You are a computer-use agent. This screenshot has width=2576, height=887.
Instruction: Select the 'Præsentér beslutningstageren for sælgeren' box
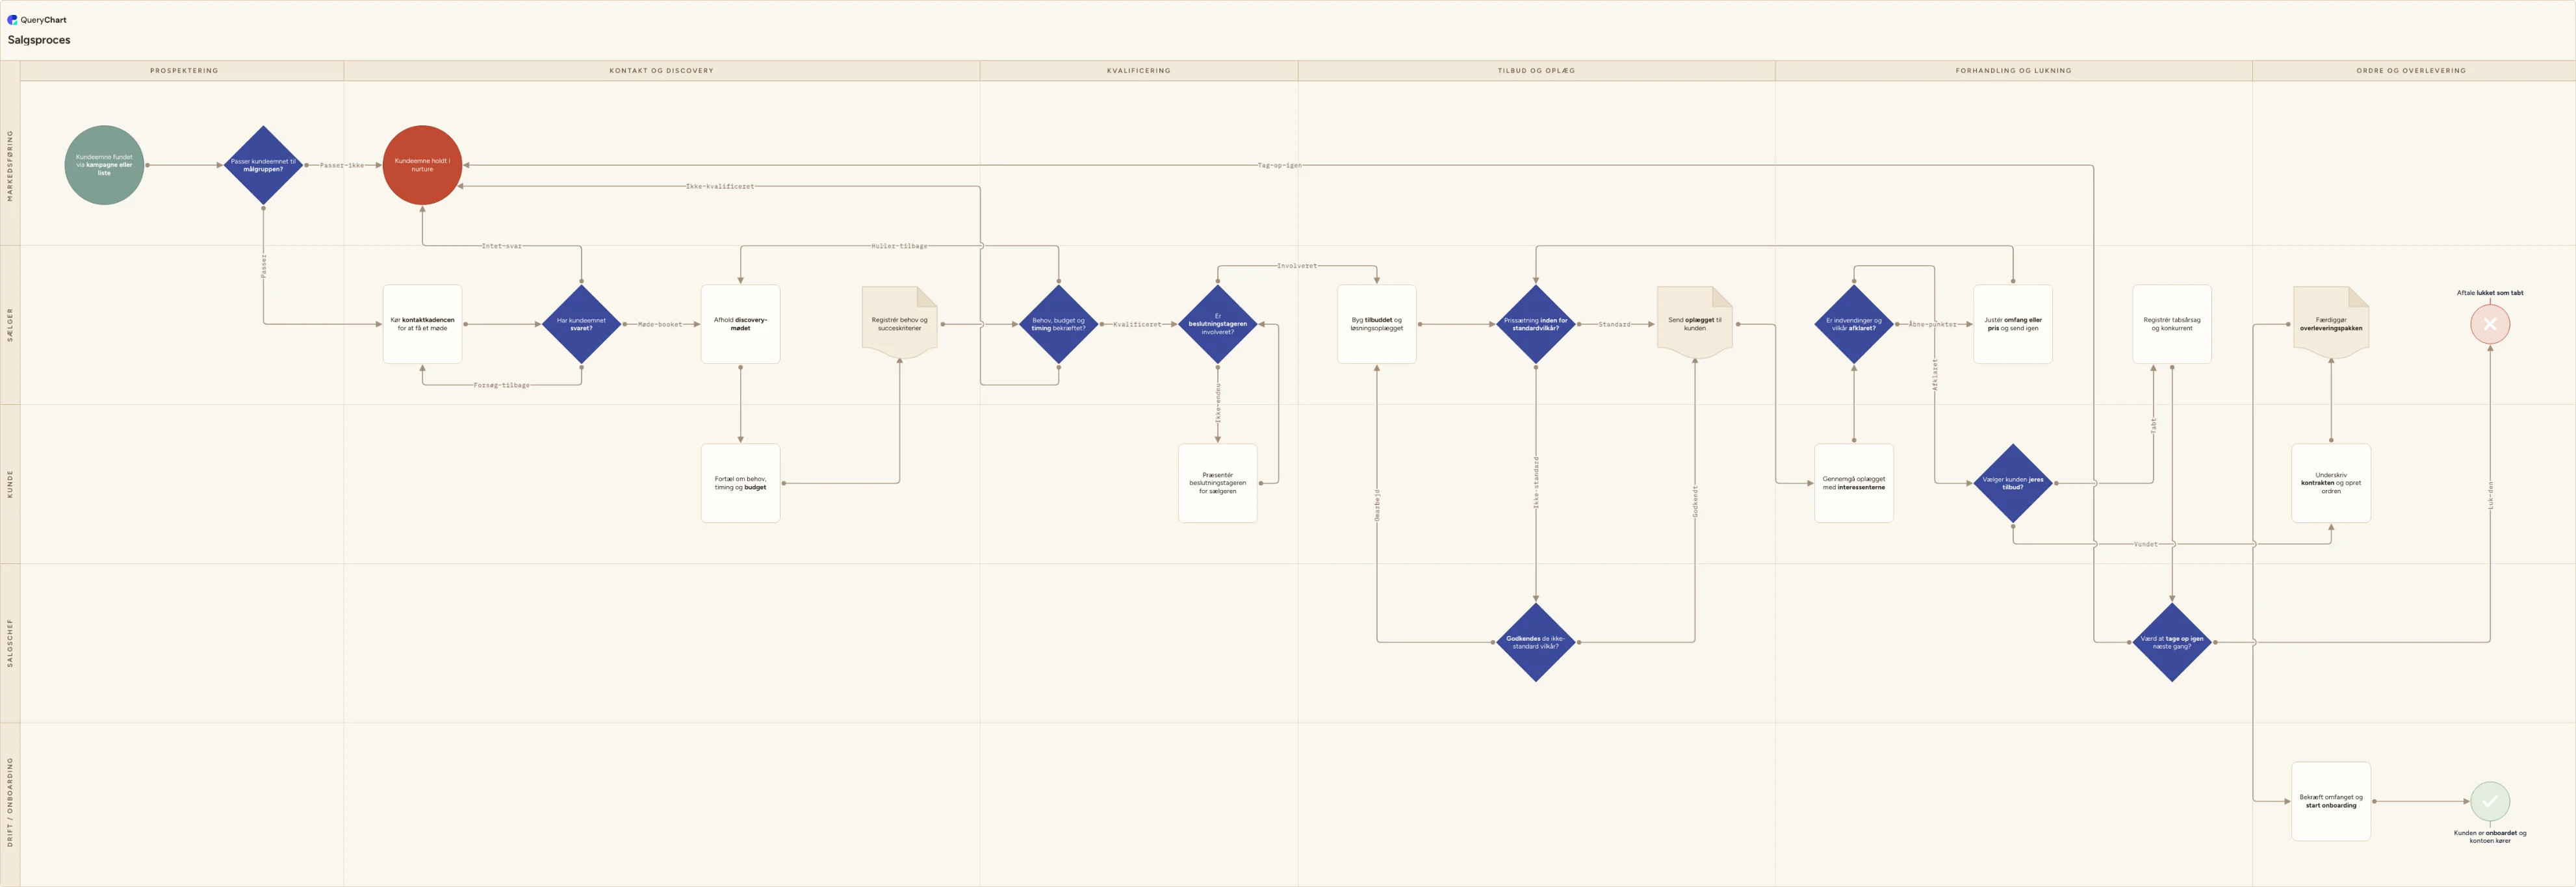[x=1217, y=483]
